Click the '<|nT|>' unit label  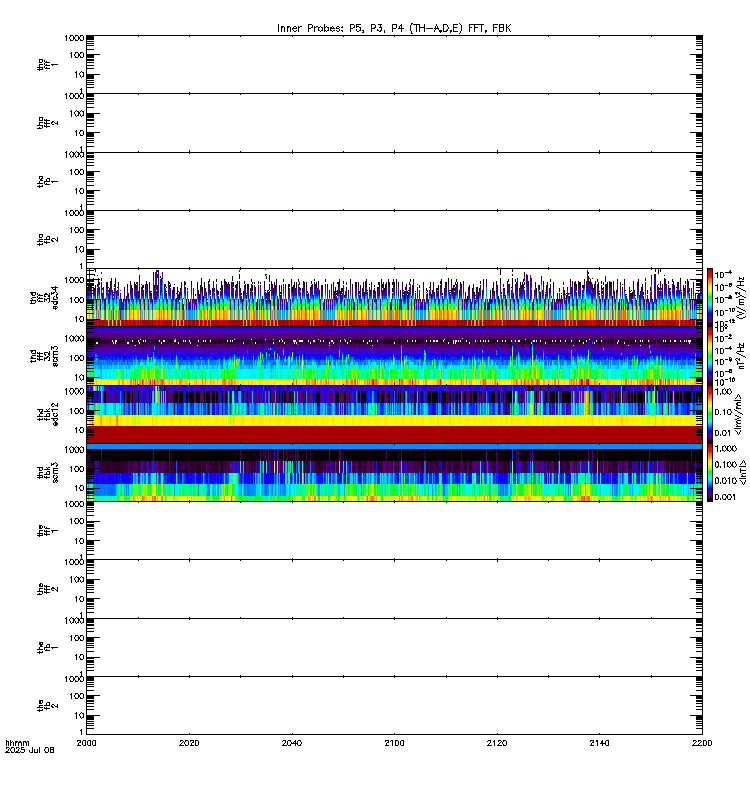coord(742,472)
